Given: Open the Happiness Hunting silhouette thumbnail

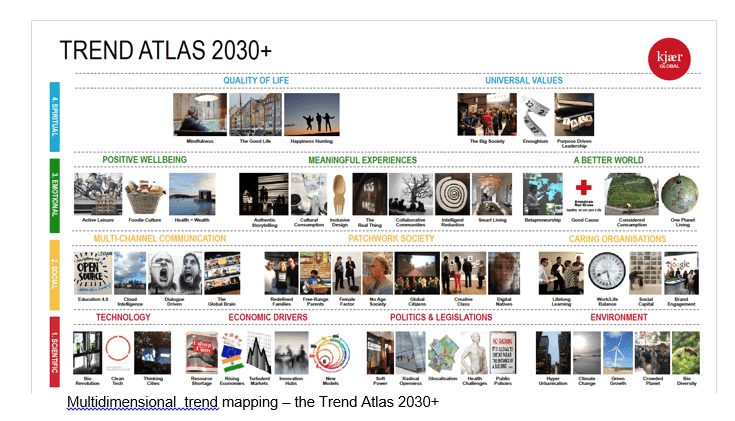Looking at the screenshot, I should pyautogui.click(x=311, y=115).
